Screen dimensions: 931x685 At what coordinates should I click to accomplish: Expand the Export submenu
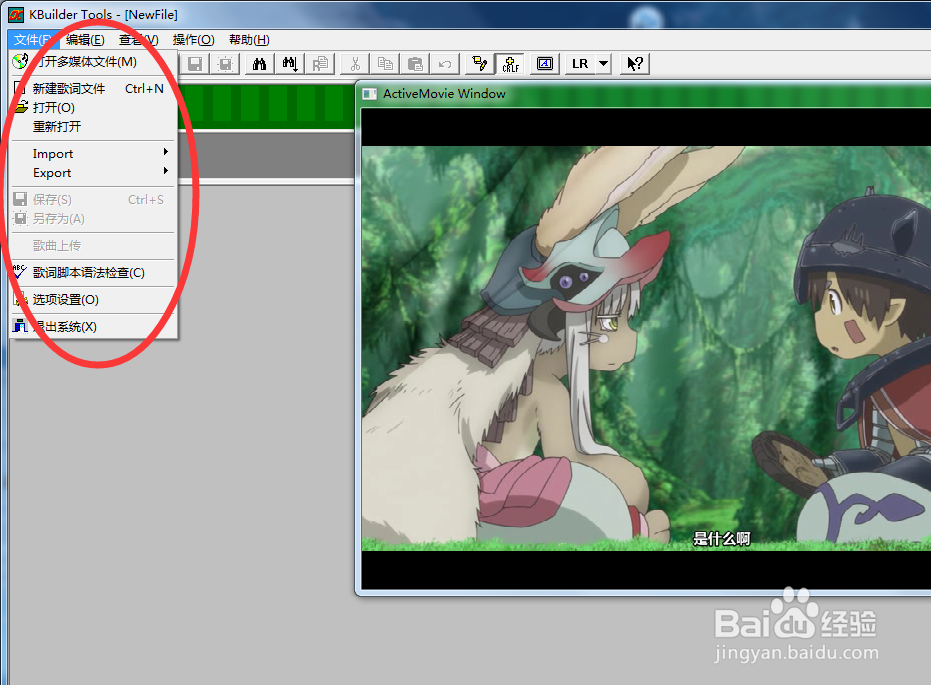93,173
